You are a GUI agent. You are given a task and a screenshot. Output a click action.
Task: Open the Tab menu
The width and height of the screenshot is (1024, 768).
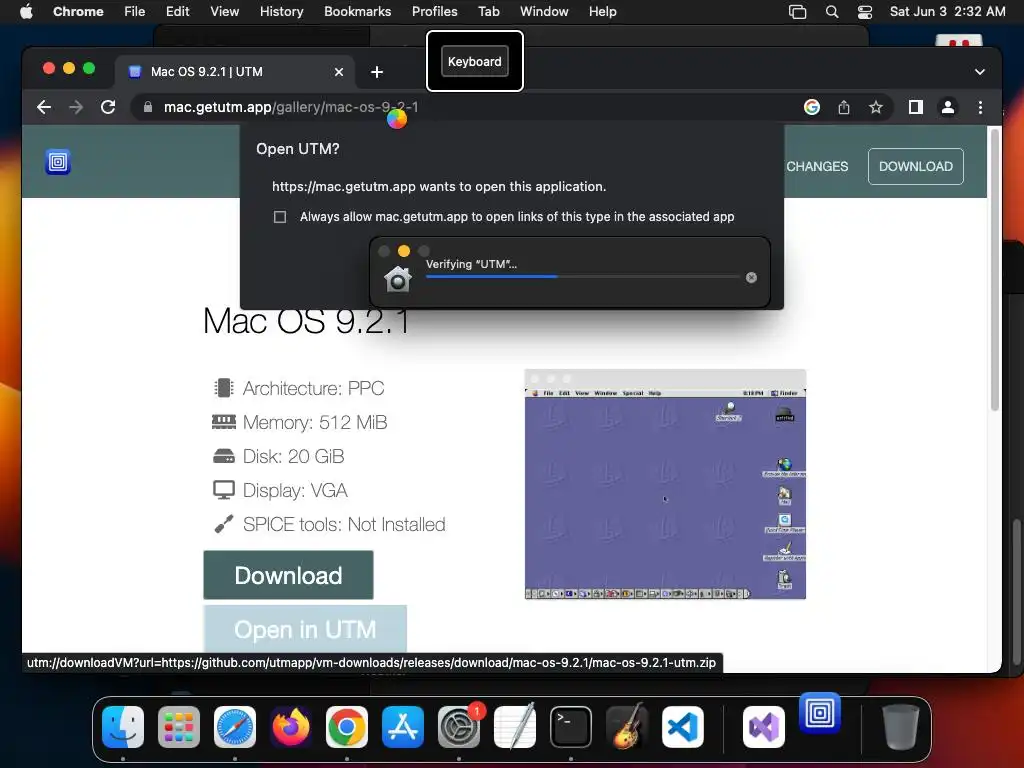pos(489,12)
